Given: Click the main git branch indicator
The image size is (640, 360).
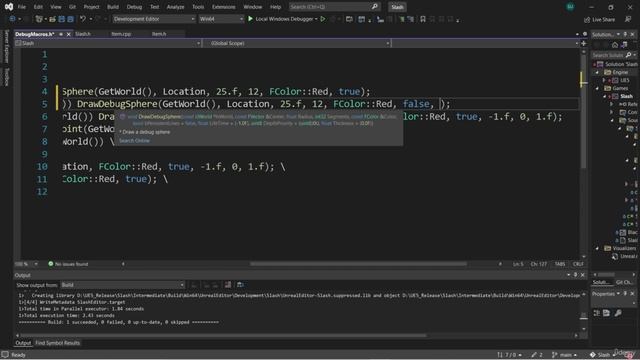Looking at the screenshot, I should (564, 355).
